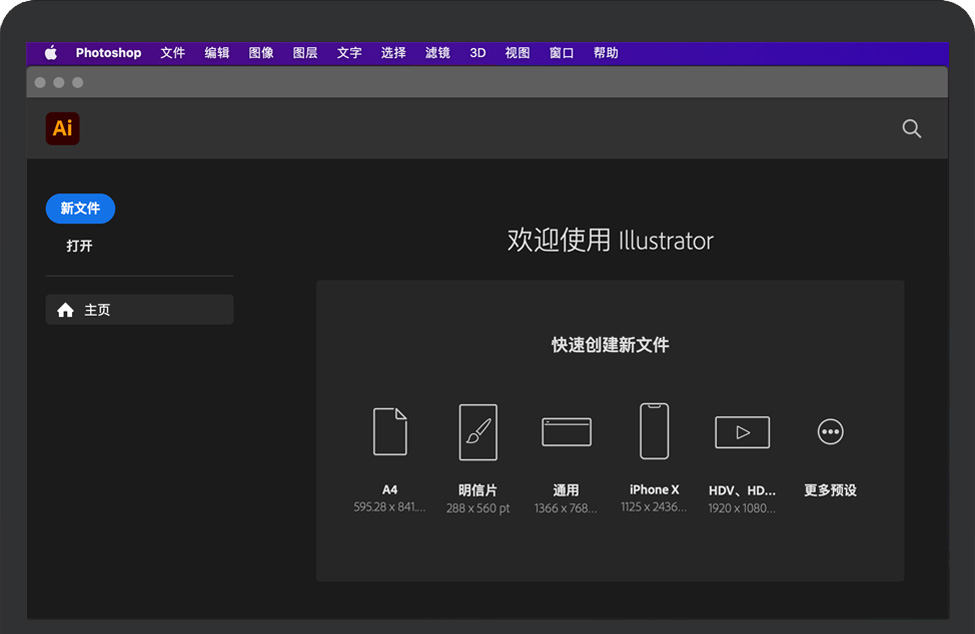This screenshot has width=975, height=634.
Task: Click the Illustrator Ai logo icon
Action: coord(62,128)
